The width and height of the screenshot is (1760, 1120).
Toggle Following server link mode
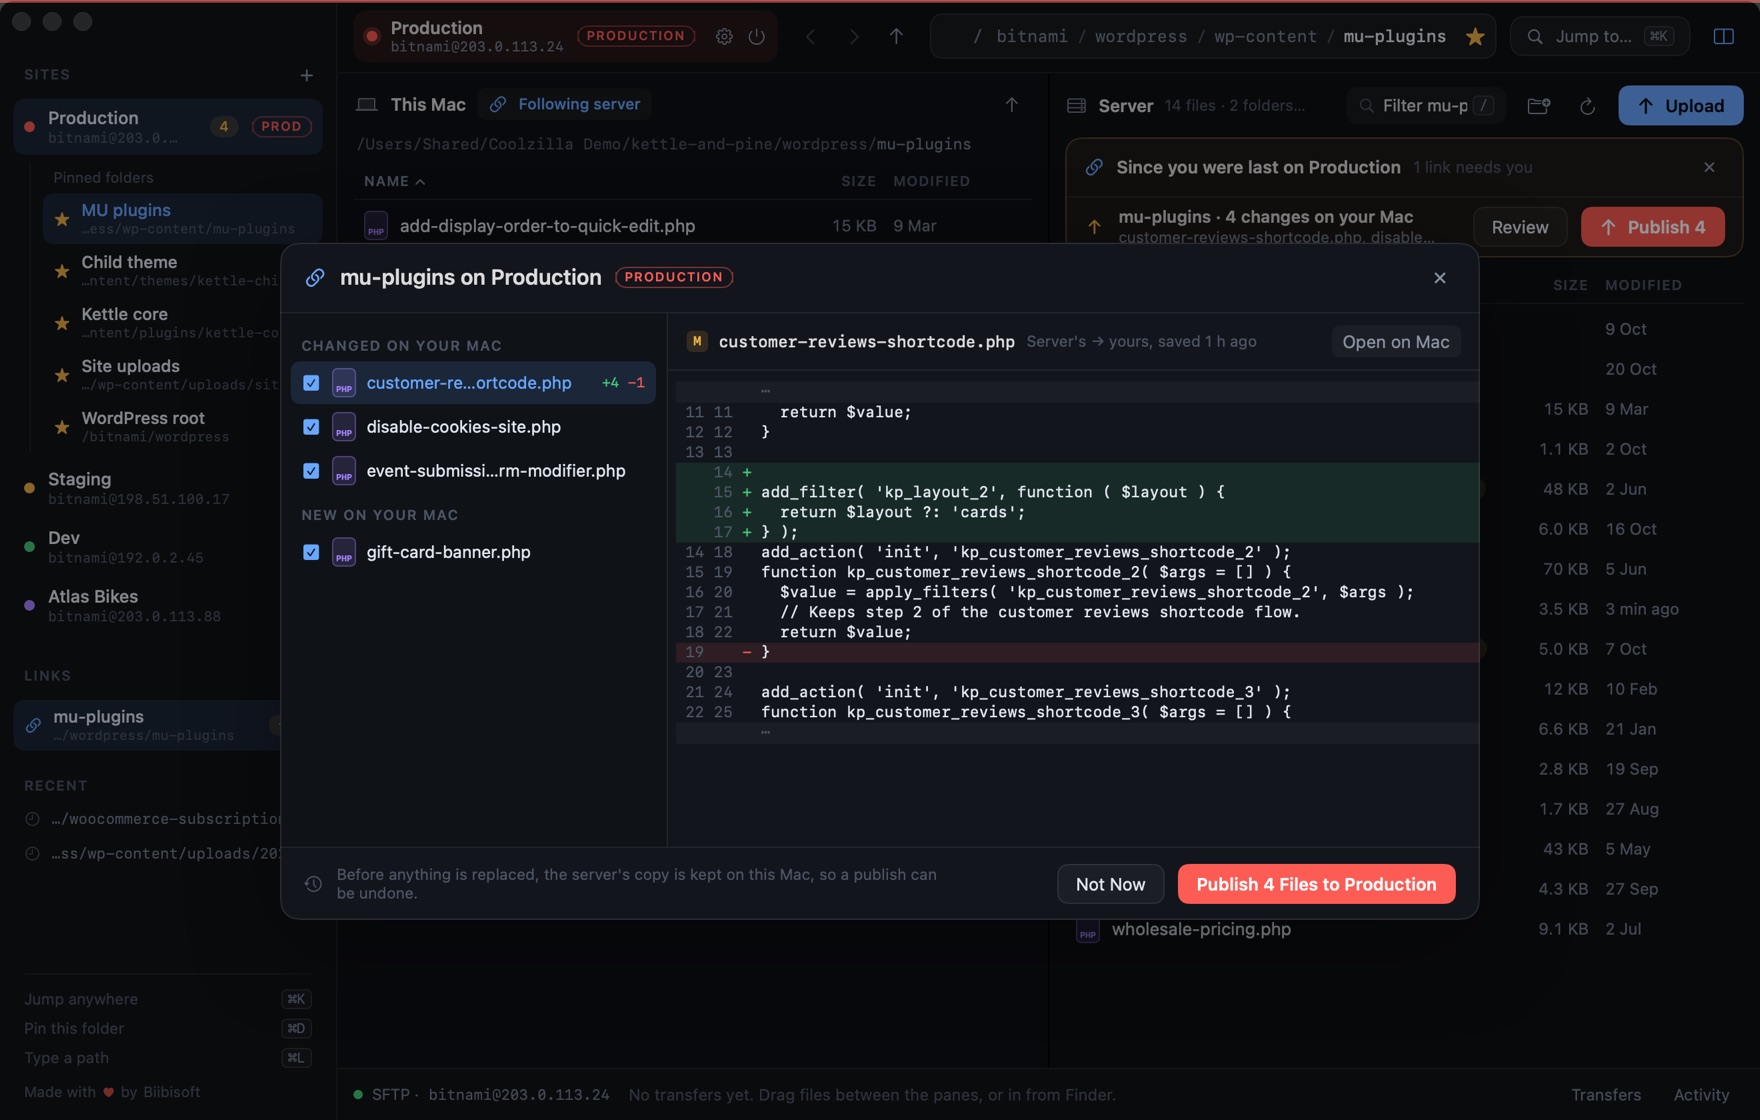click(565, 104)
